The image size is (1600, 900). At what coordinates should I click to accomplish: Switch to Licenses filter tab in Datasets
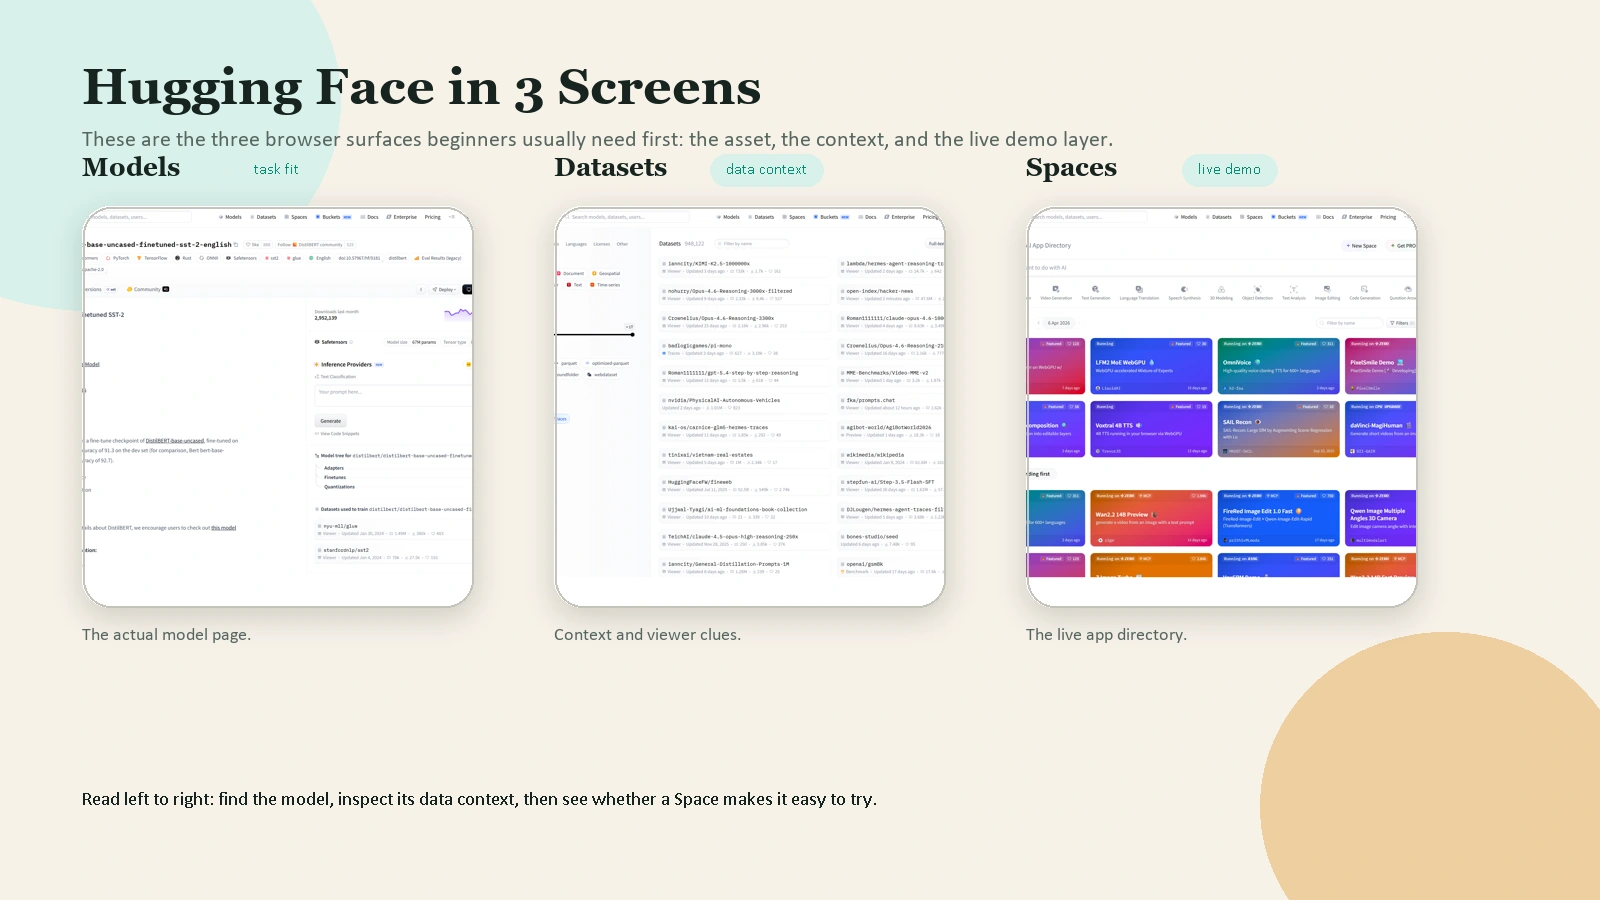602,244
